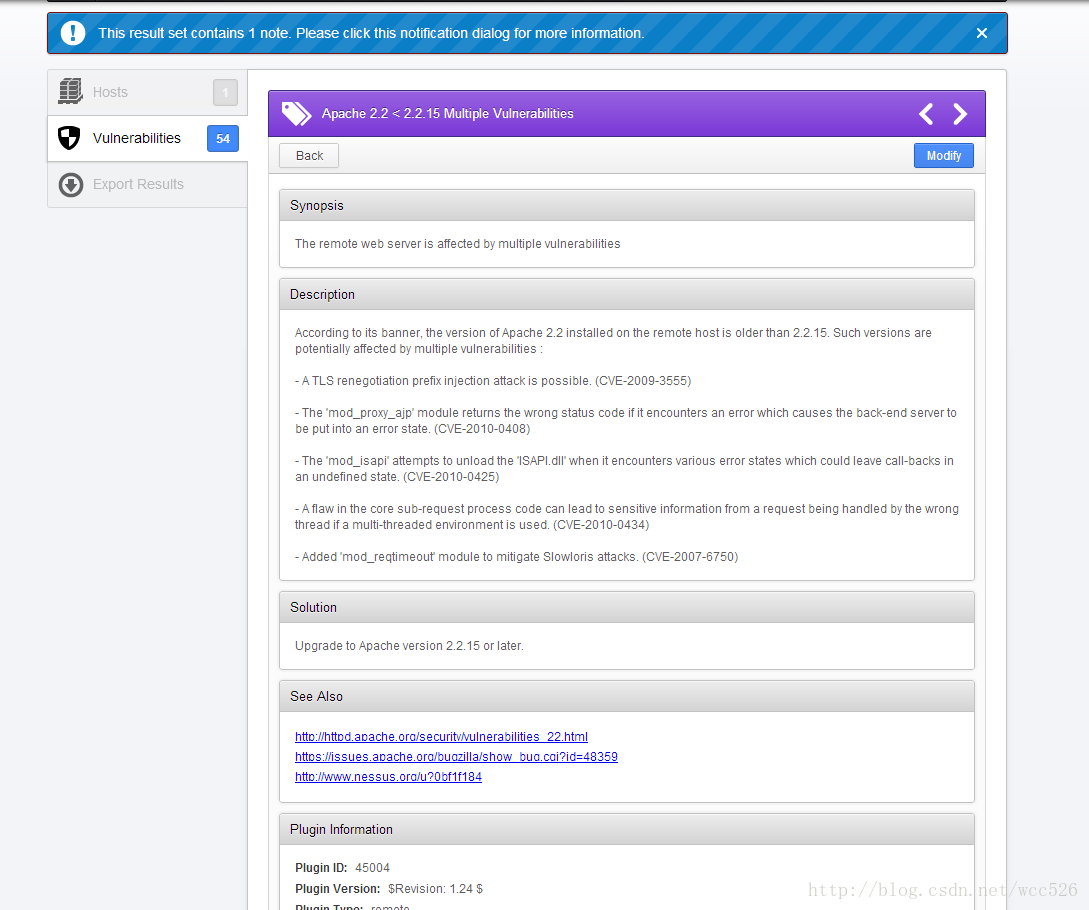Screen dimensions: 1089x910
Task: Click the exclamation notification icon
Action: coord(73,33)
